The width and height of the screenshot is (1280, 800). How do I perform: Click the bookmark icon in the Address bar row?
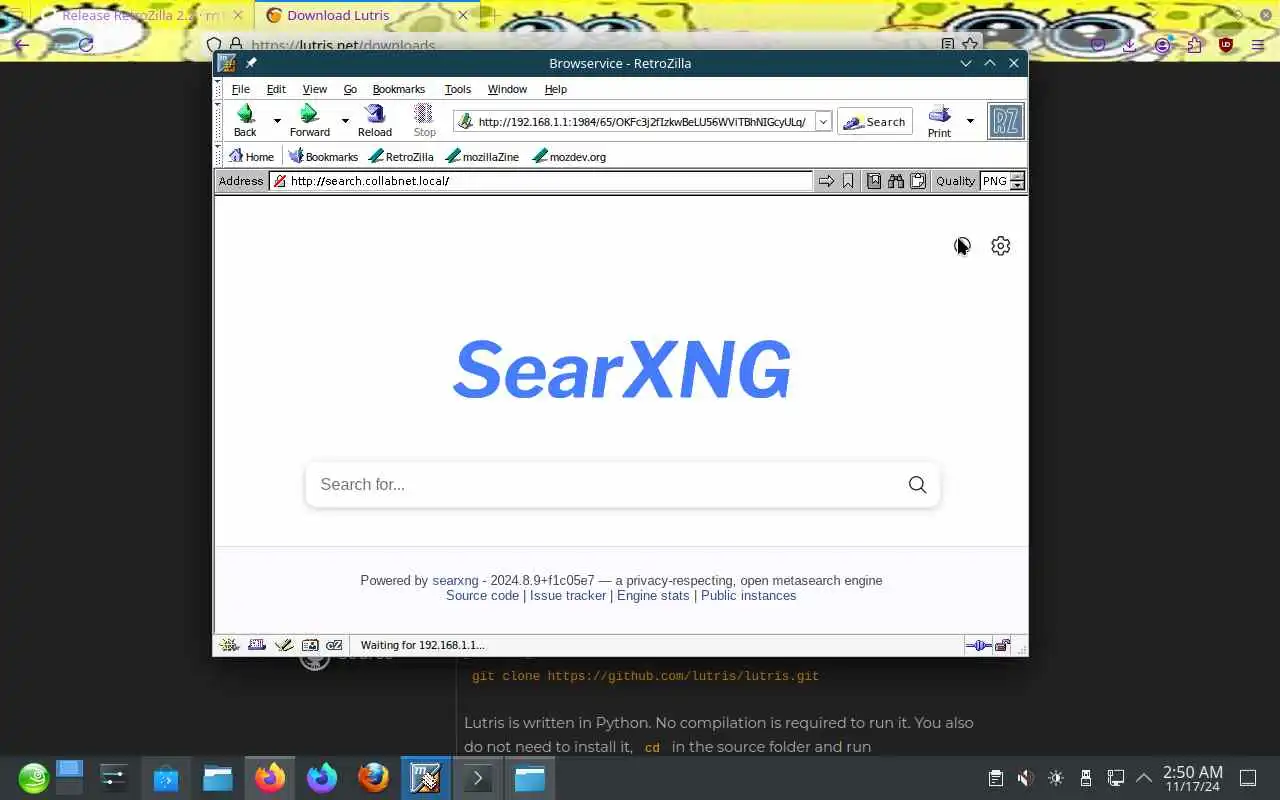pos(848,181)
